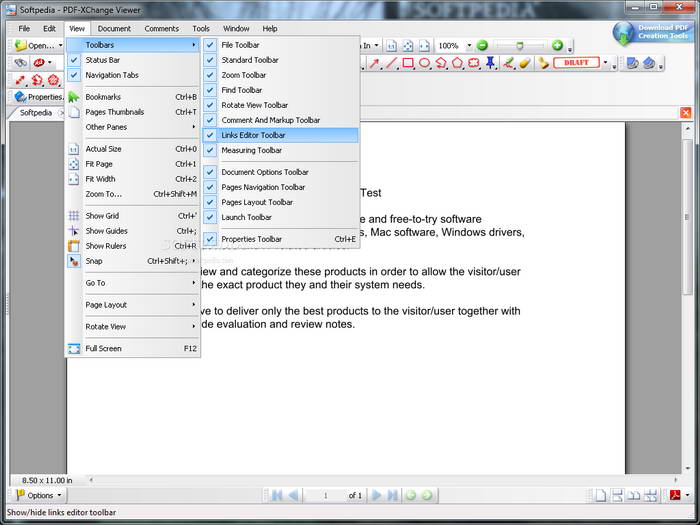Select the Eraser tool

click(525, 63)
